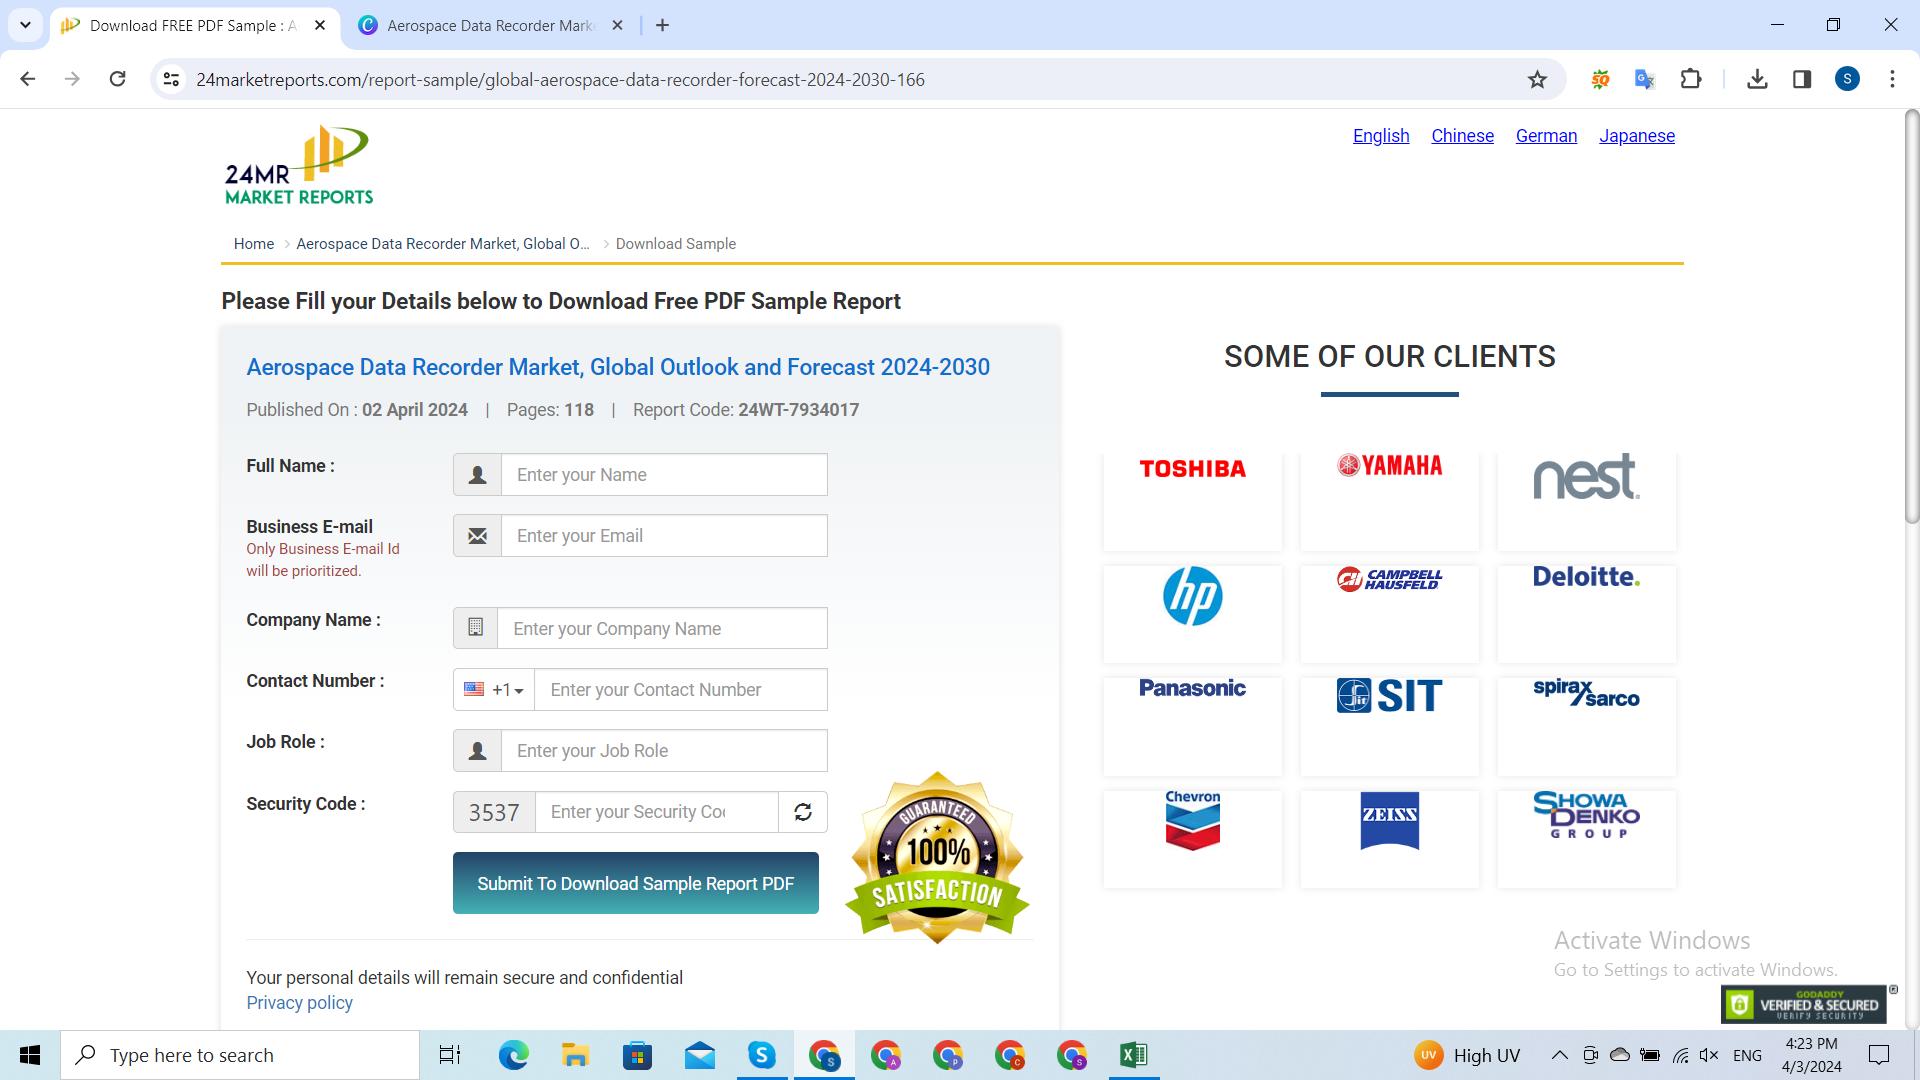Click the refresh security code icon

coord(803,812)
